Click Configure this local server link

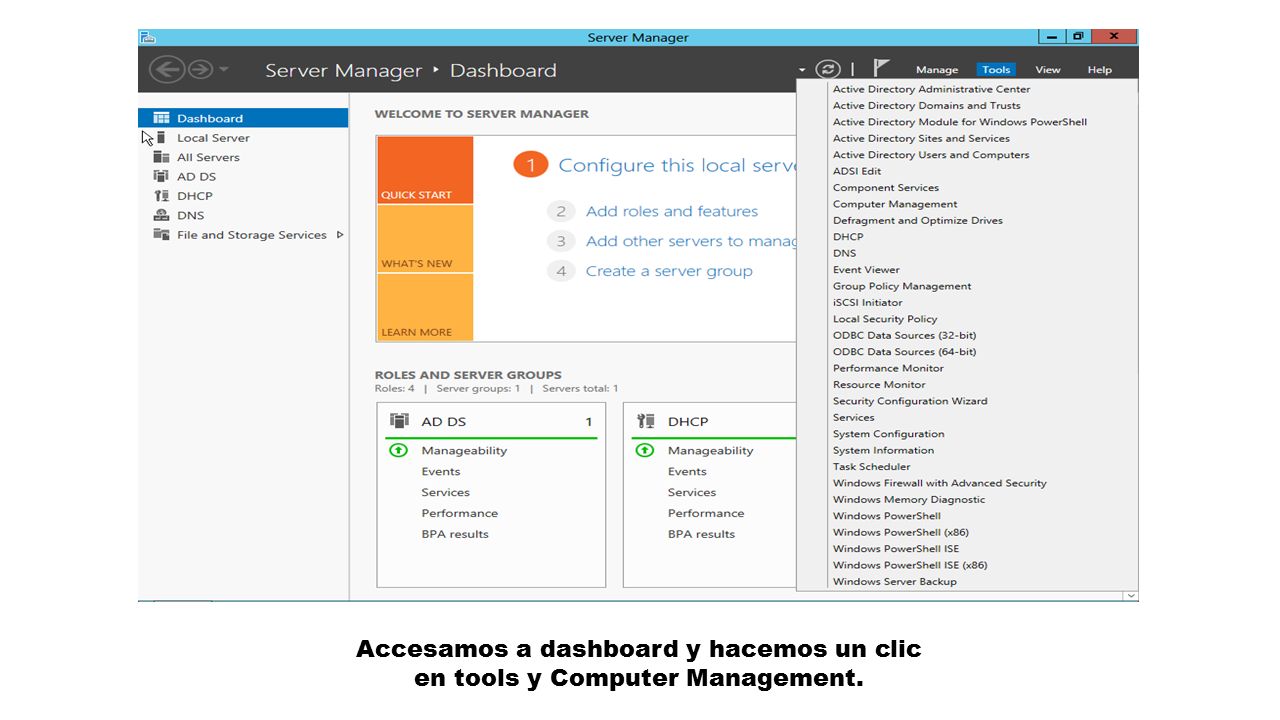coord(677,165)
